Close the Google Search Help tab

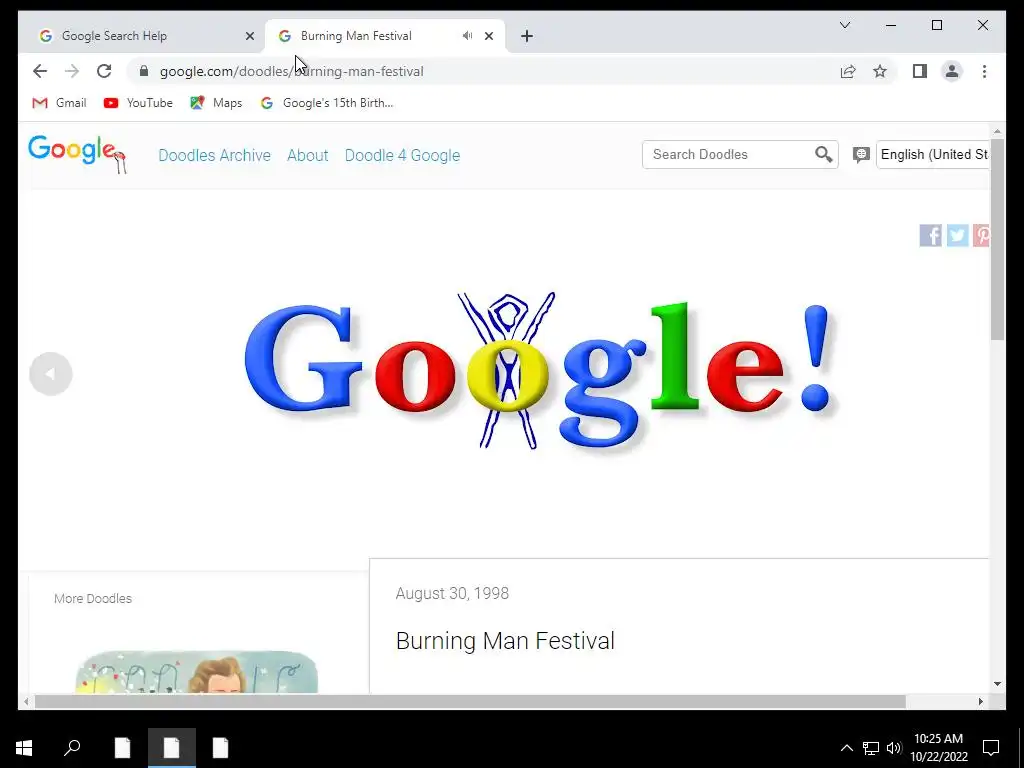pyautogui.click(x=249, y=36)
